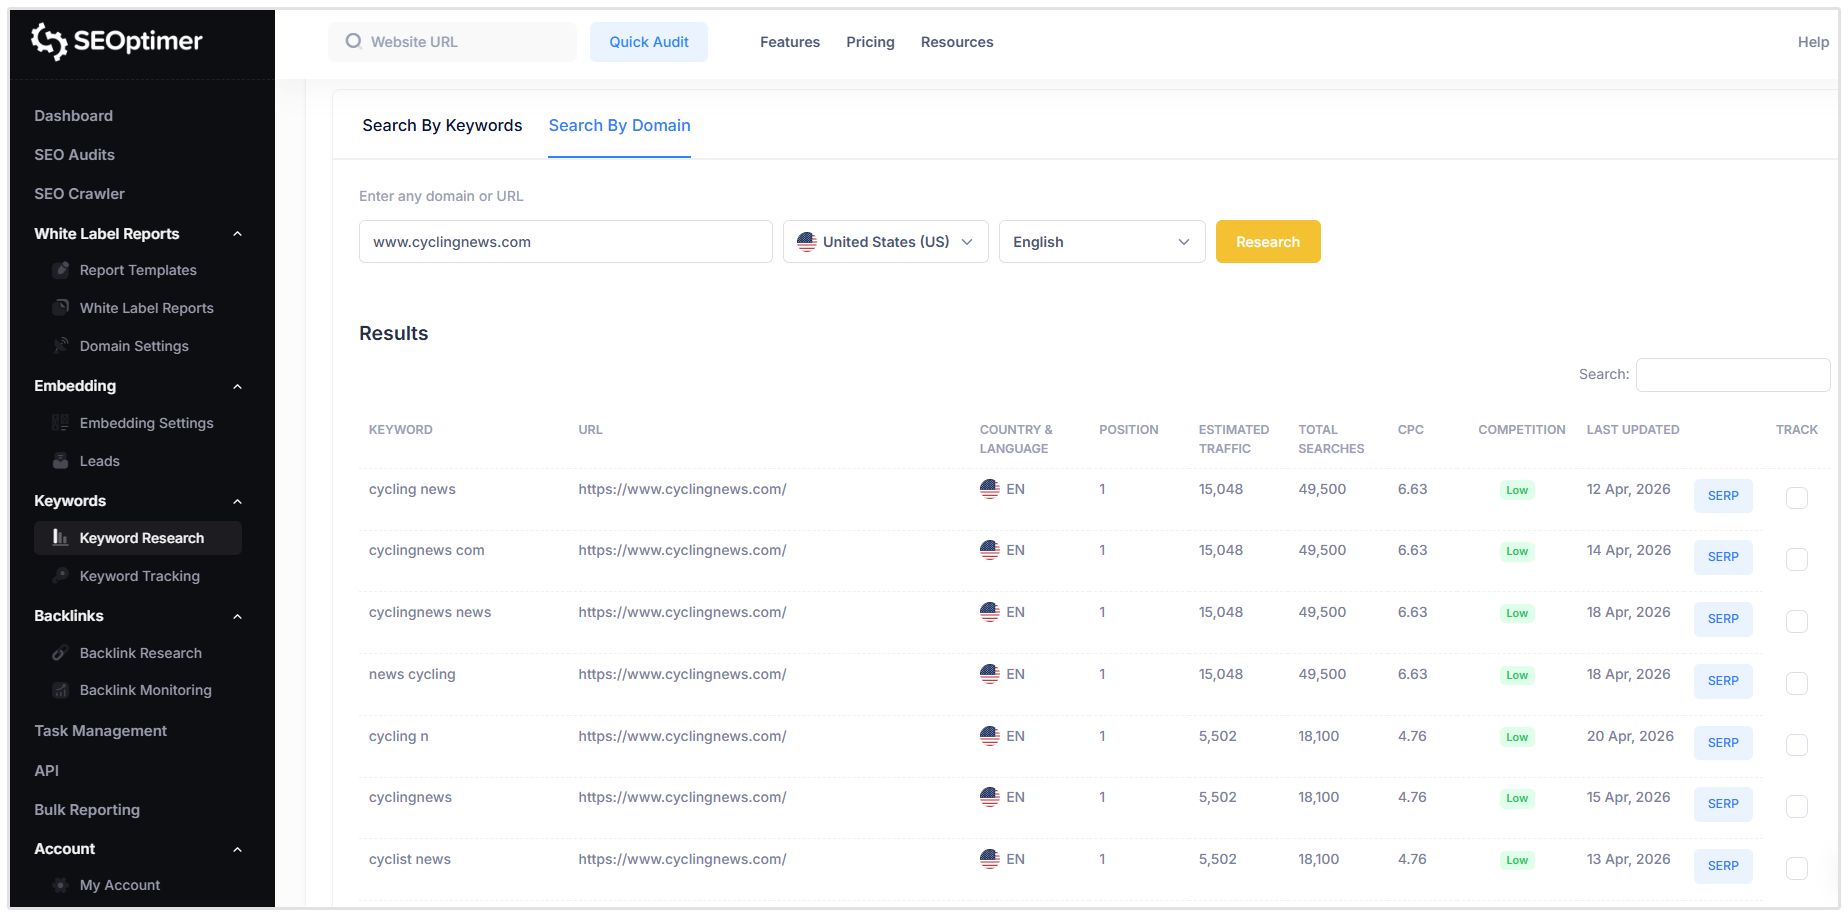
Task: Click the Website URL input field
Action: click(452, 42)
